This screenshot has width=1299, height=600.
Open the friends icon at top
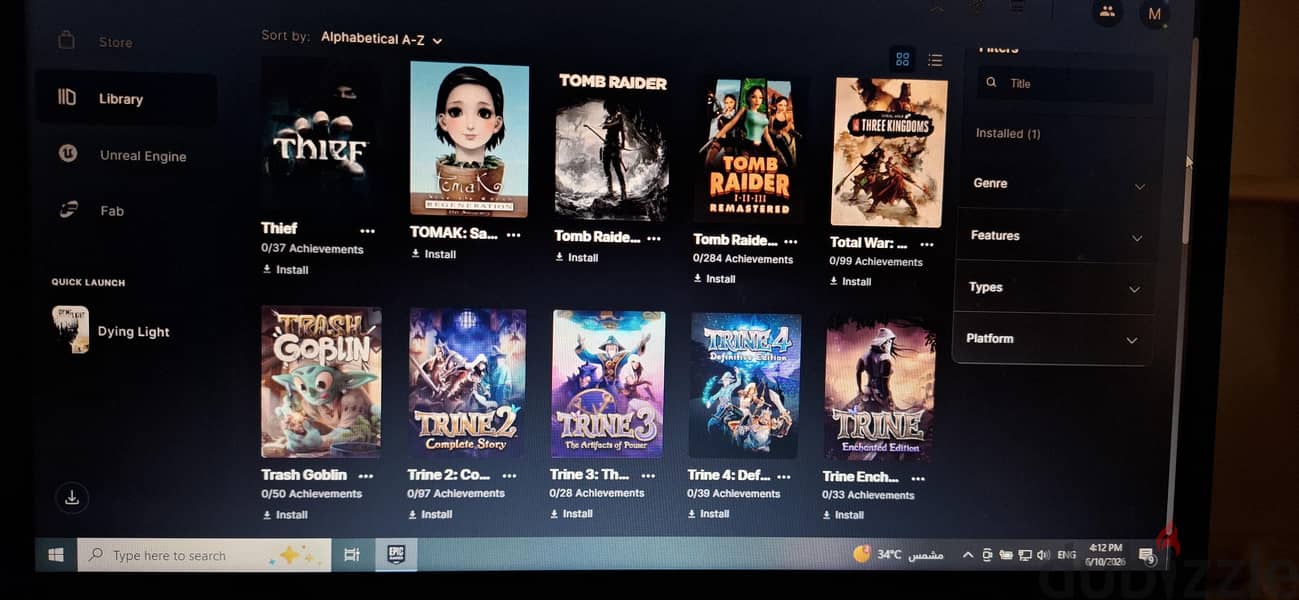coord(1107,12)
